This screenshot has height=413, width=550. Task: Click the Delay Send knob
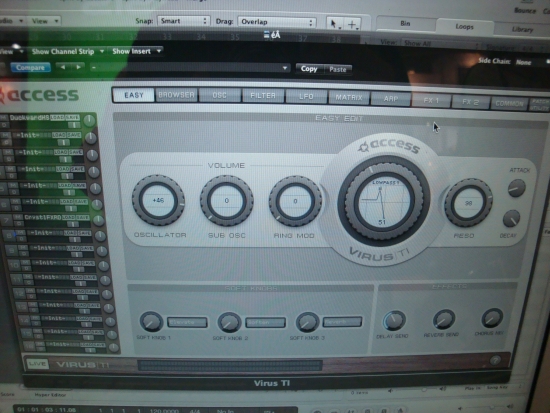click(394, 320)
